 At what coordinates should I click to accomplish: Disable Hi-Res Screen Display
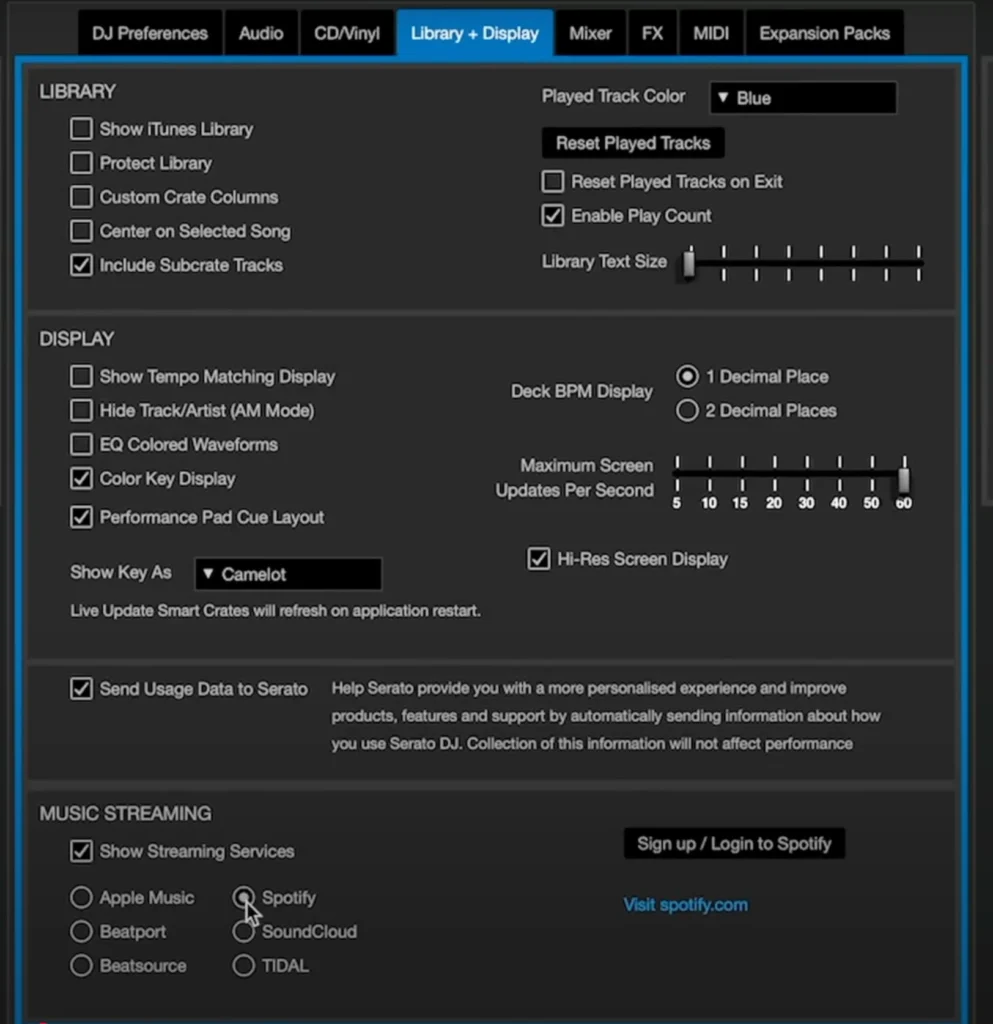point(539,559)
